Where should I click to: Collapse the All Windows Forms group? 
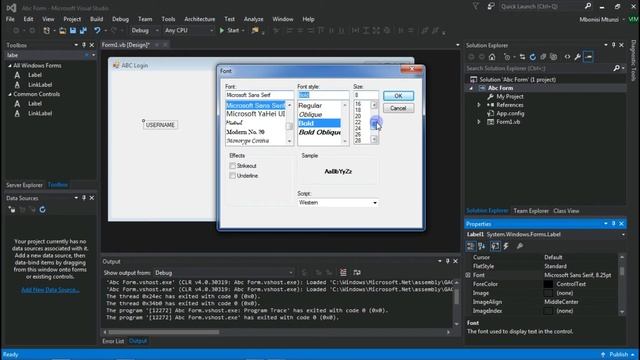click(x=10, y=66)
